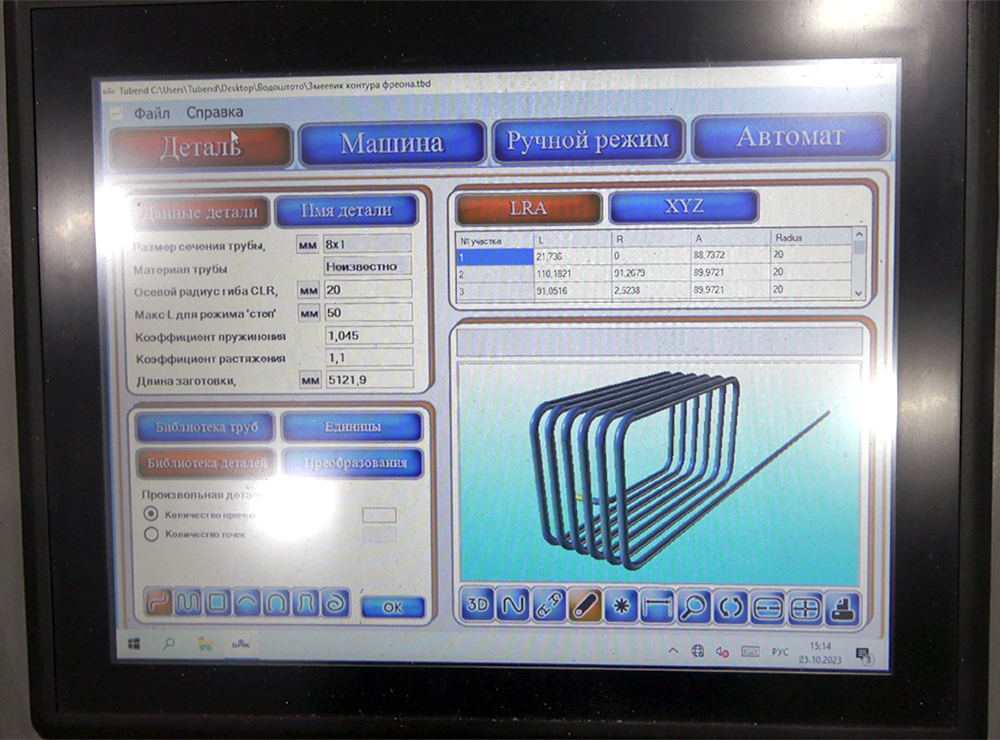Image resolution: width=1000 pixels, height=740 pixels.
Task: Open the Файл menu
Action: click(151, 113)
